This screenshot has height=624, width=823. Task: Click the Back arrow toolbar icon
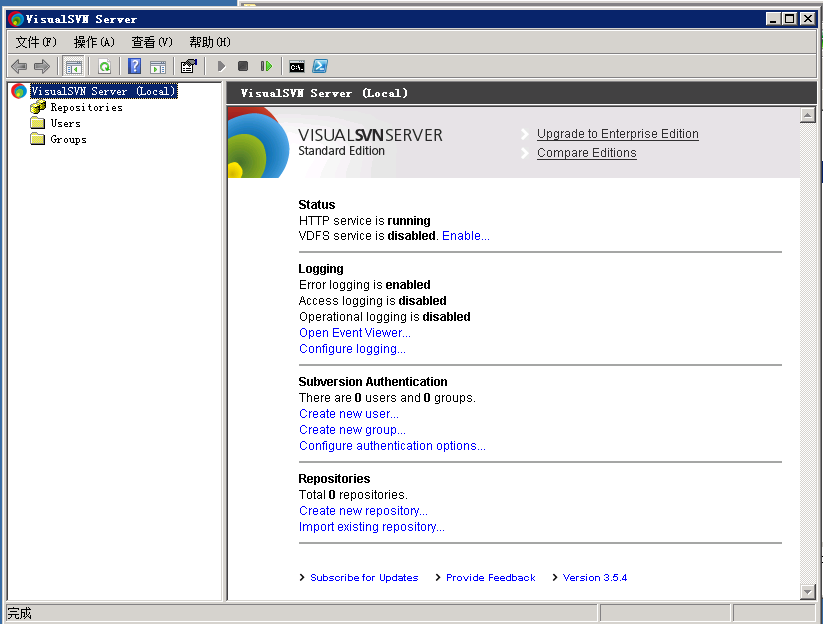(x=18, y=67)
